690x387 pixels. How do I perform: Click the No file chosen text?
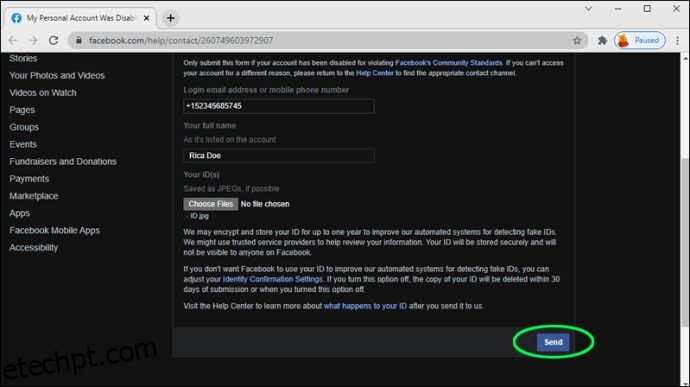coord(265,204)
